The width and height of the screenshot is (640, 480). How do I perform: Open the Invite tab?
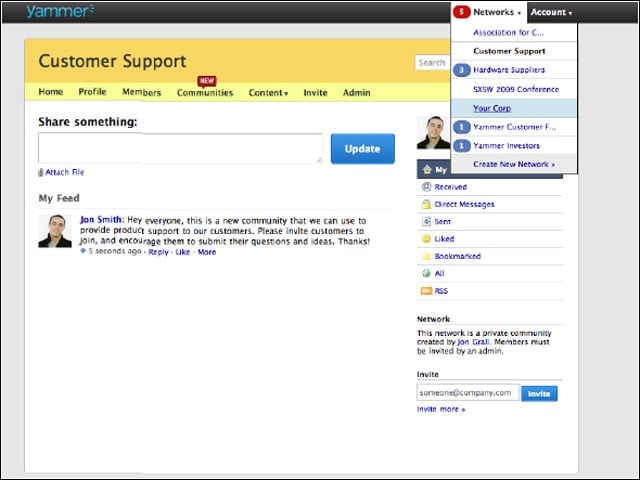click(315, 93)
